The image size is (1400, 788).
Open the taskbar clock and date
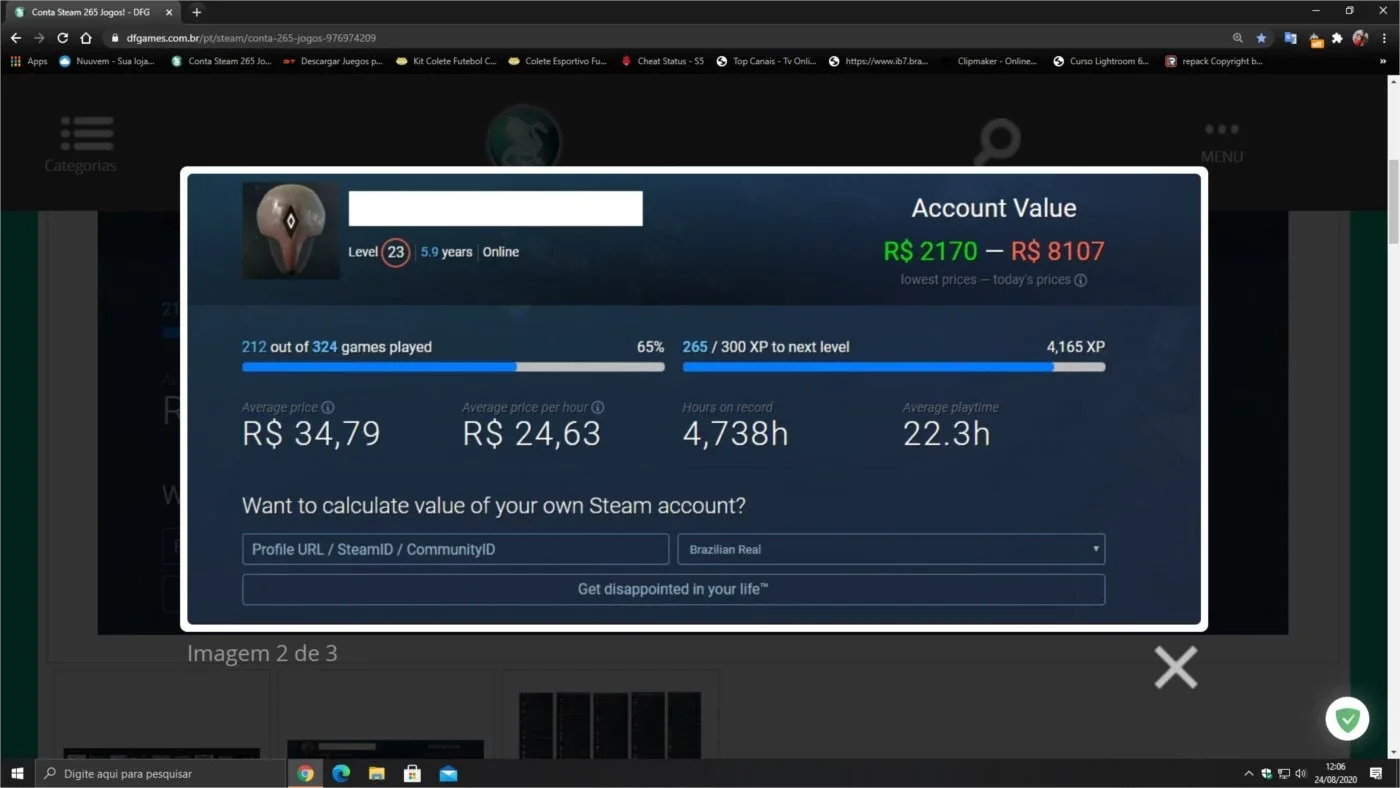click(x=1336, y=773)
